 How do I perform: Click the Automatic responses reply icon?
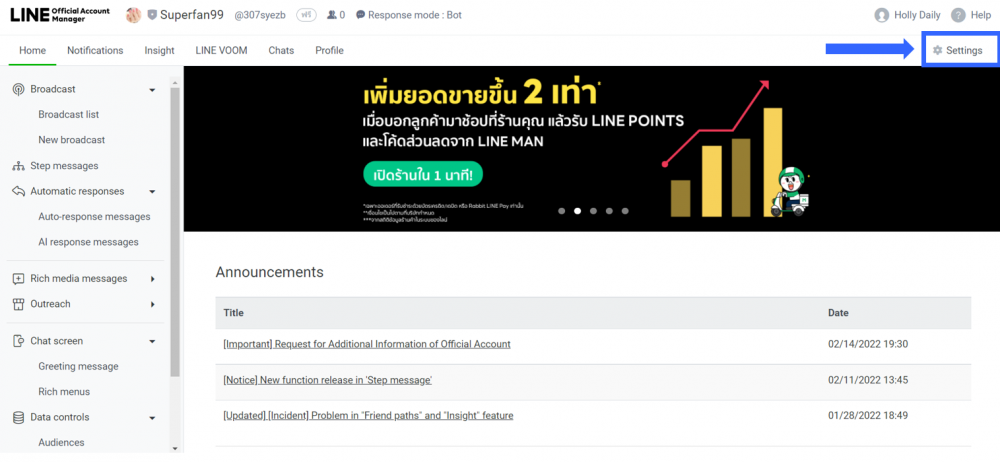[x=18, y=191]
